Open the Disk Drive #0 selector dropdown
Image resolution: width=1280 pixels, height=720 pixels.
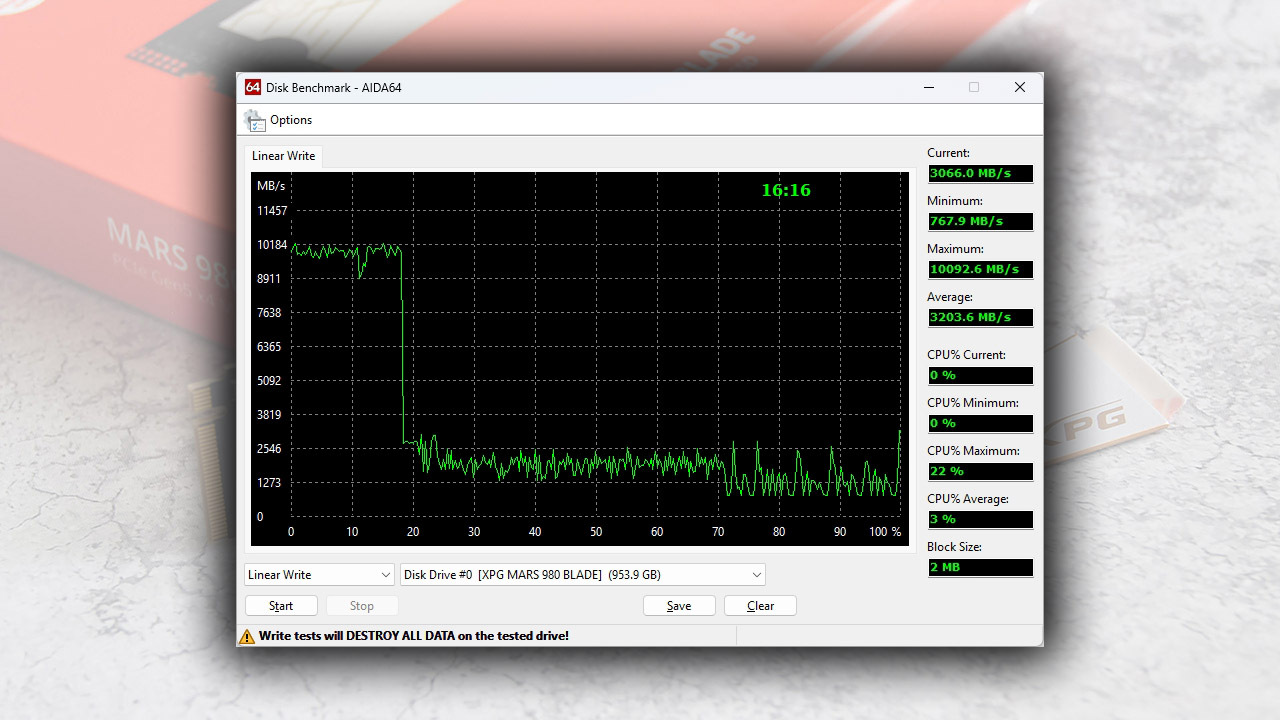coord(583,575)
